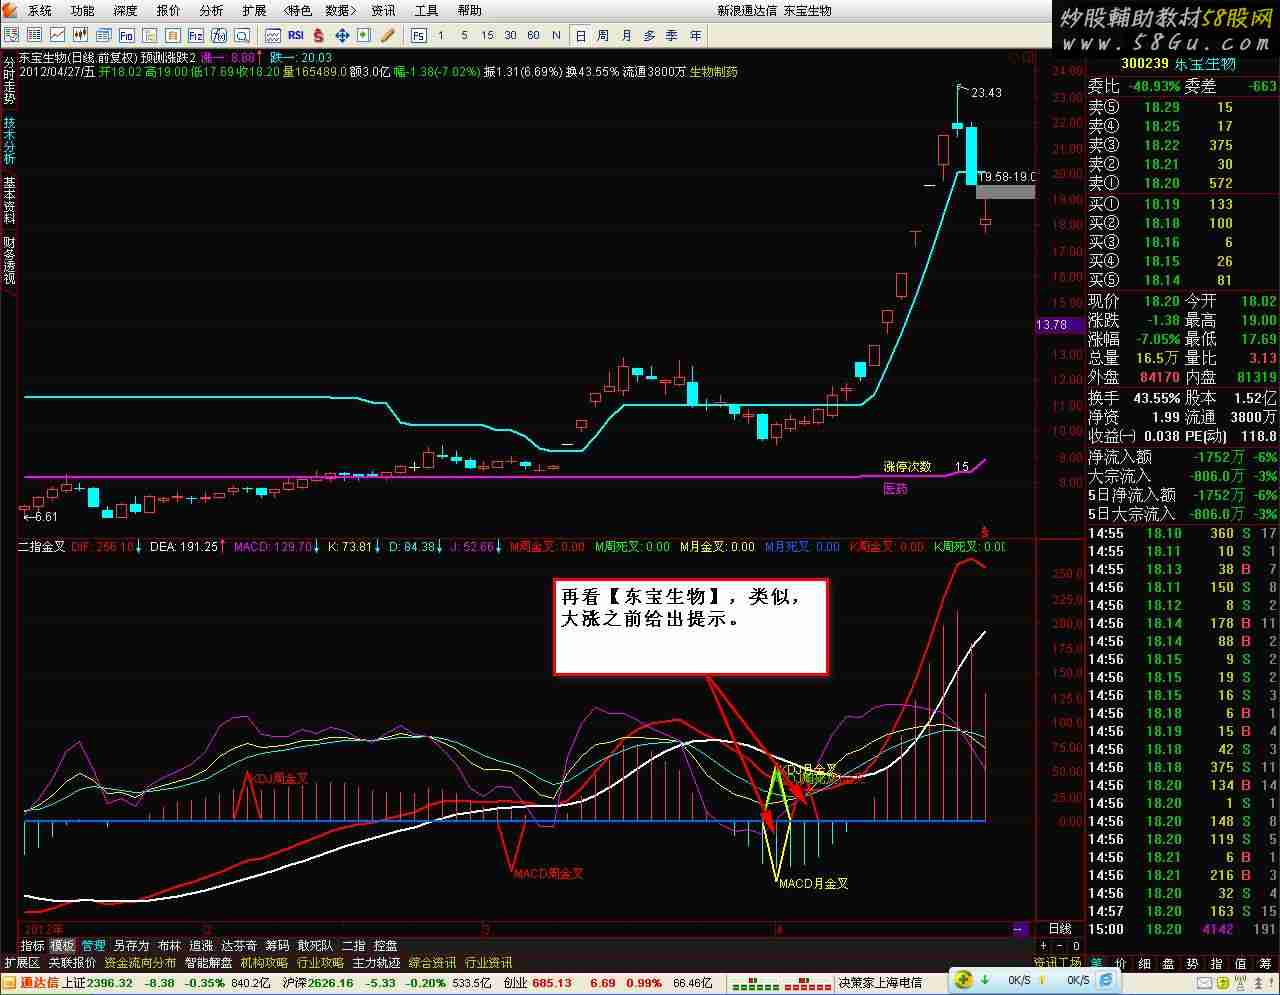
Task: Select the 布林 indicator tab
Action: tap(169, 945)
